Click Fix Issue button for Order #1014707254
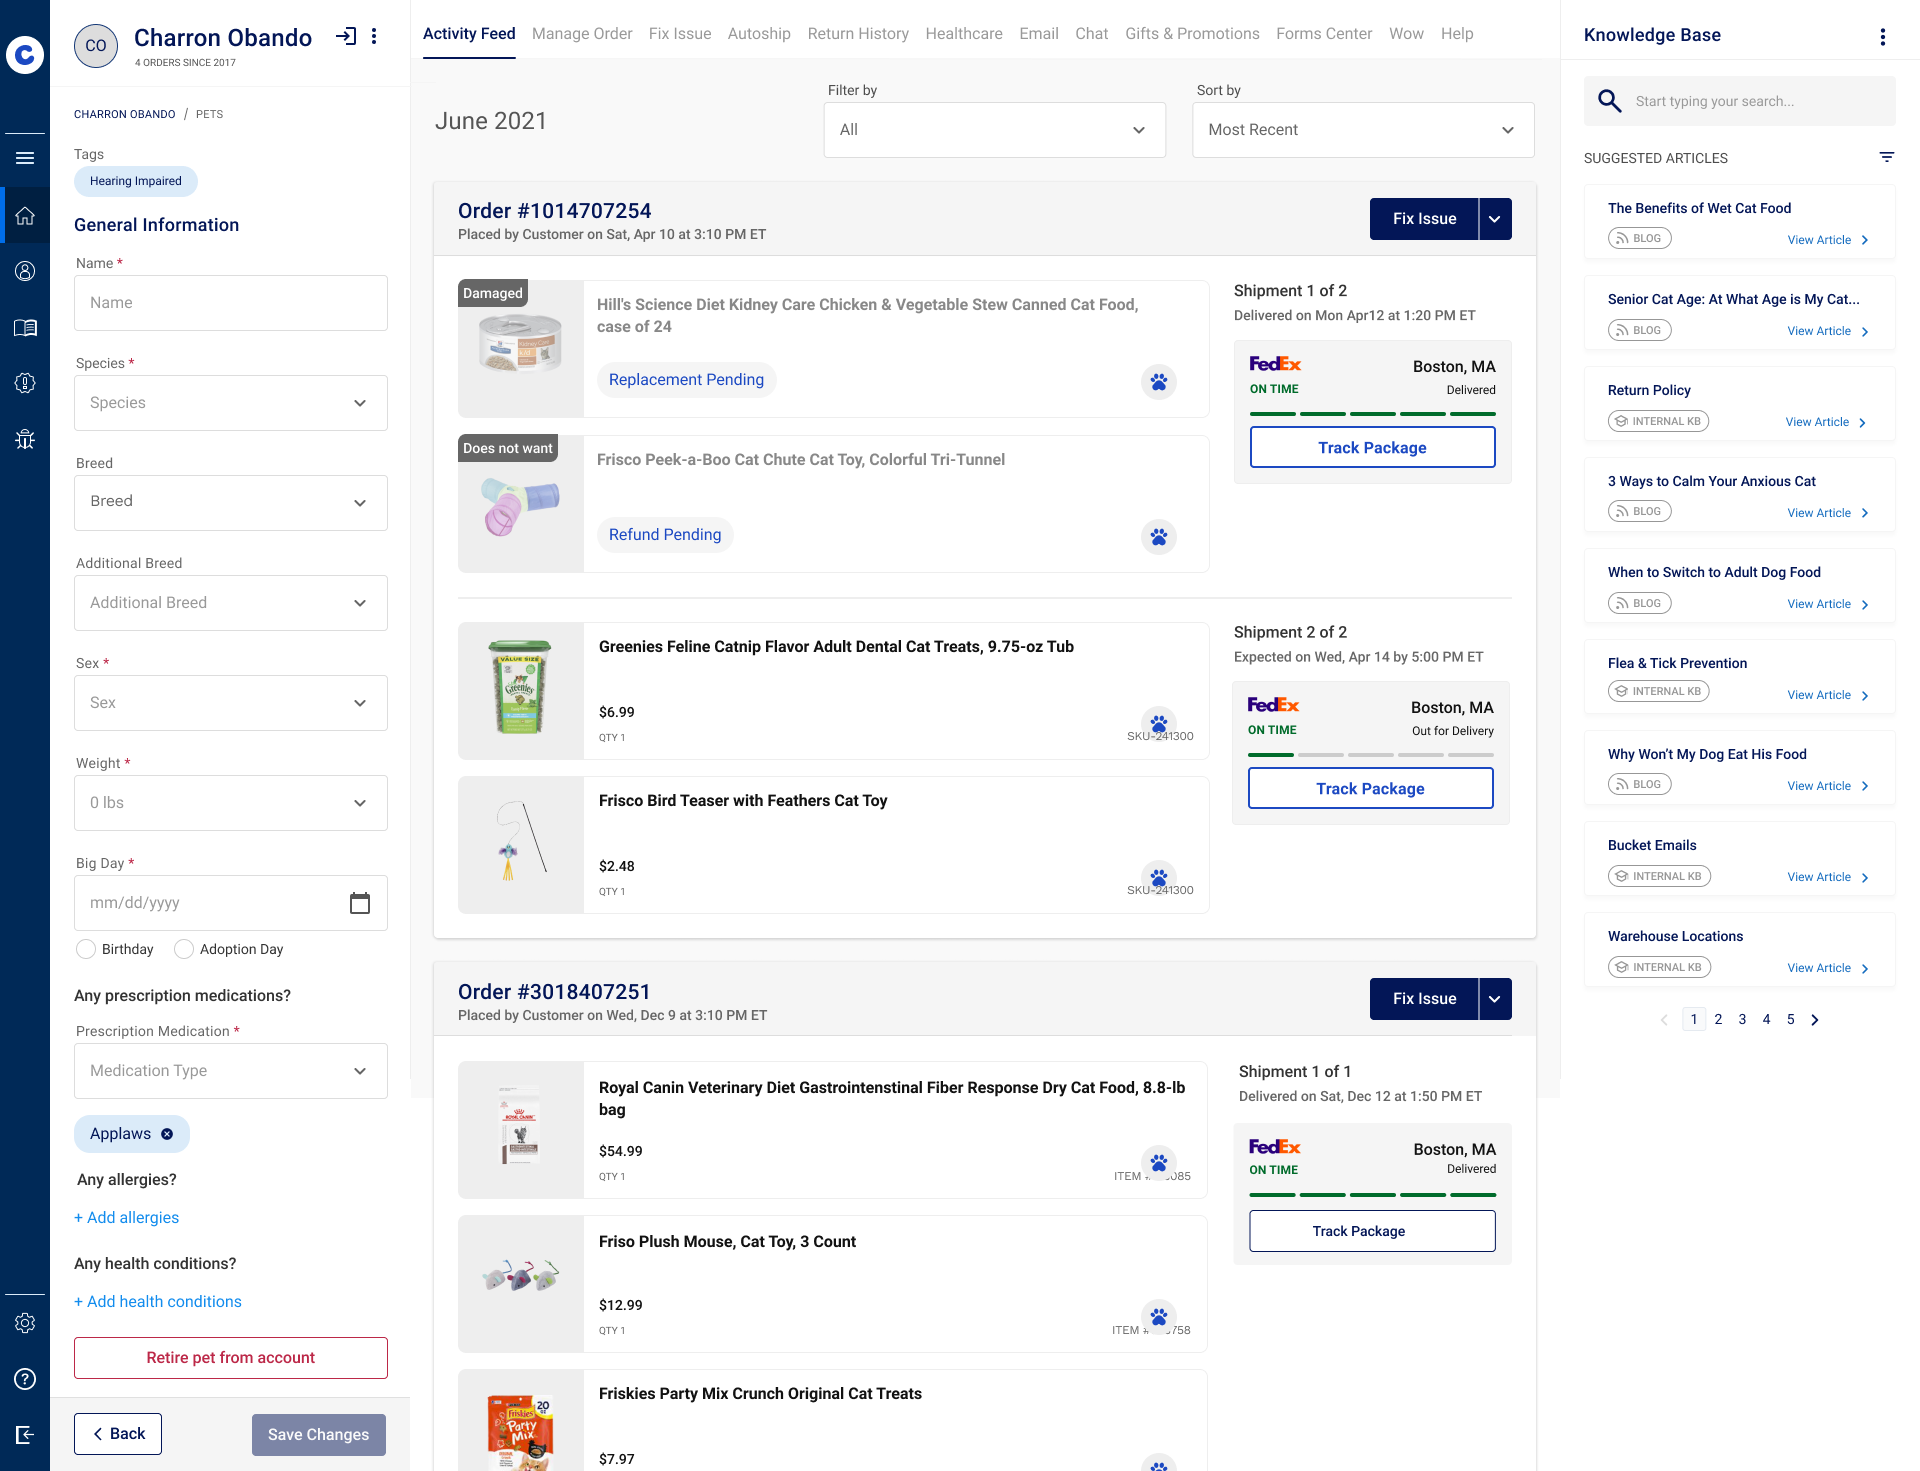Image resolution: width=1920 pixels, height=1471 pixels. pyautogui.click(x=1424, y=219)
